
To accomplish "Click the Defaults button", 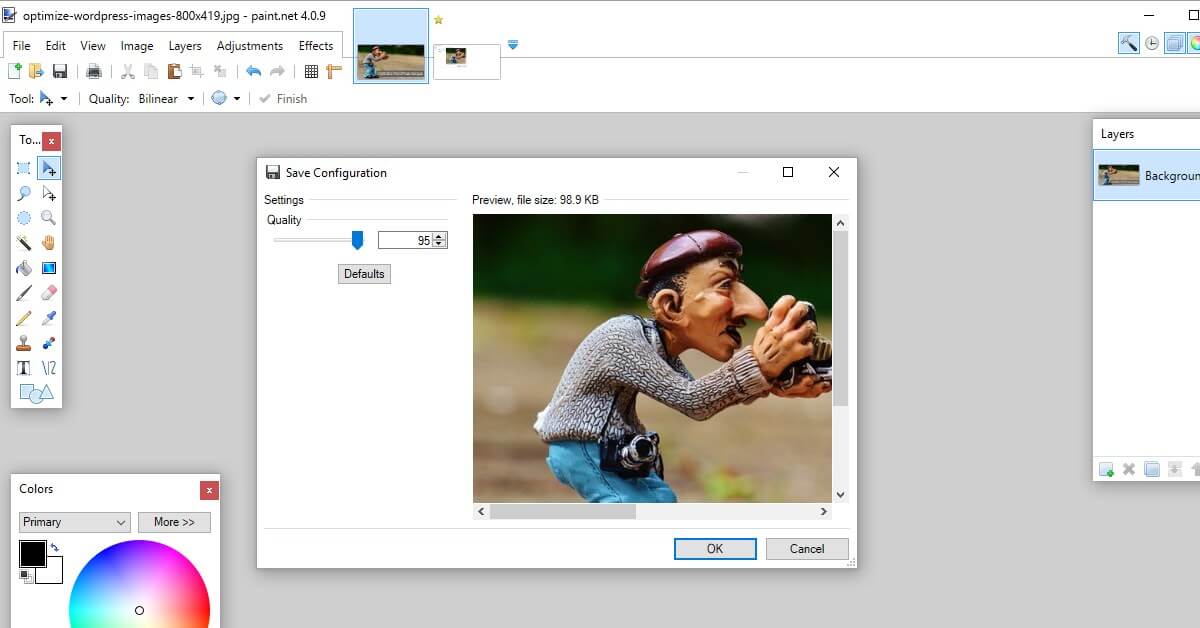I will coord(364,274).
